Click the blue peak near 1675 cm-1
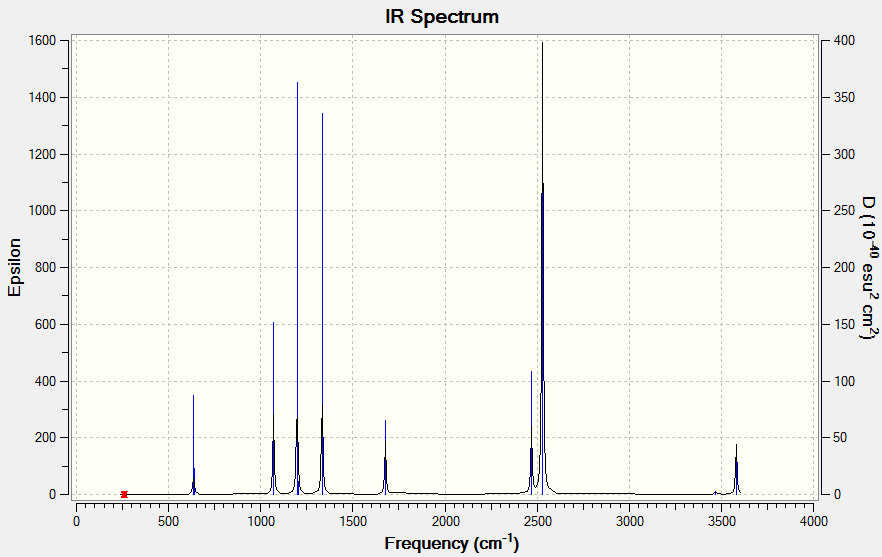The image size is (882, 557). pos(385,457)
